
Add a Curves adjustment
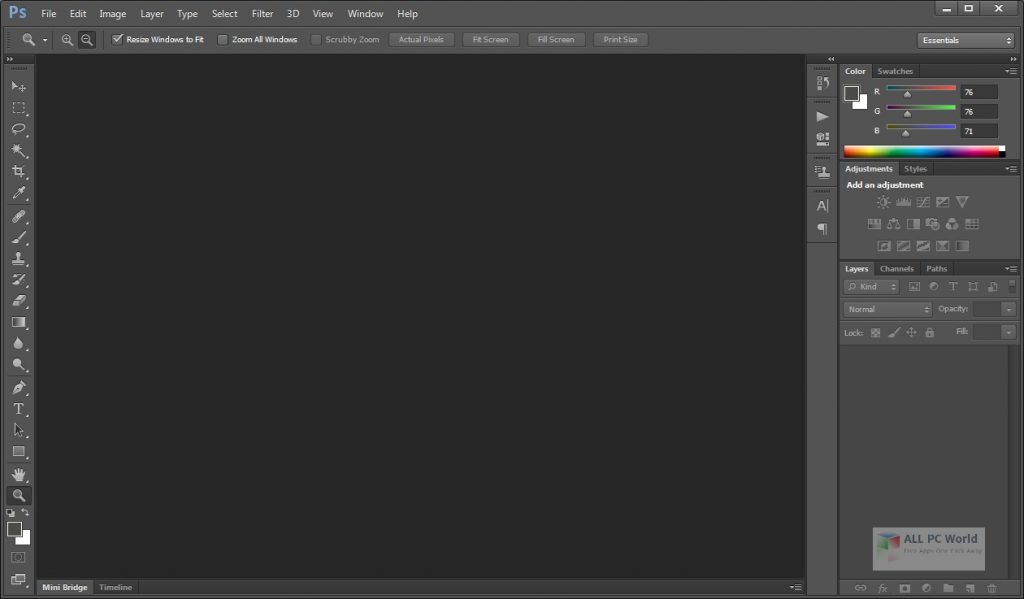tap(923, 202)
